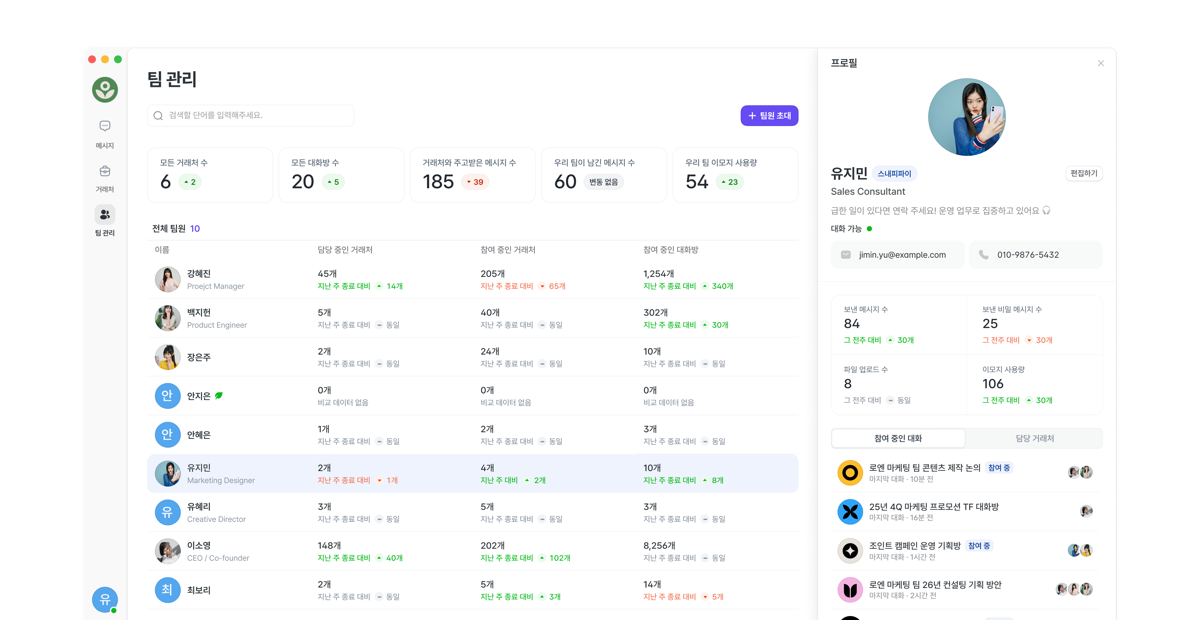Click the email envelope icon
The height and width of the screenshot is (620, 1200).
pyautogui.click(x=846, y=255)
